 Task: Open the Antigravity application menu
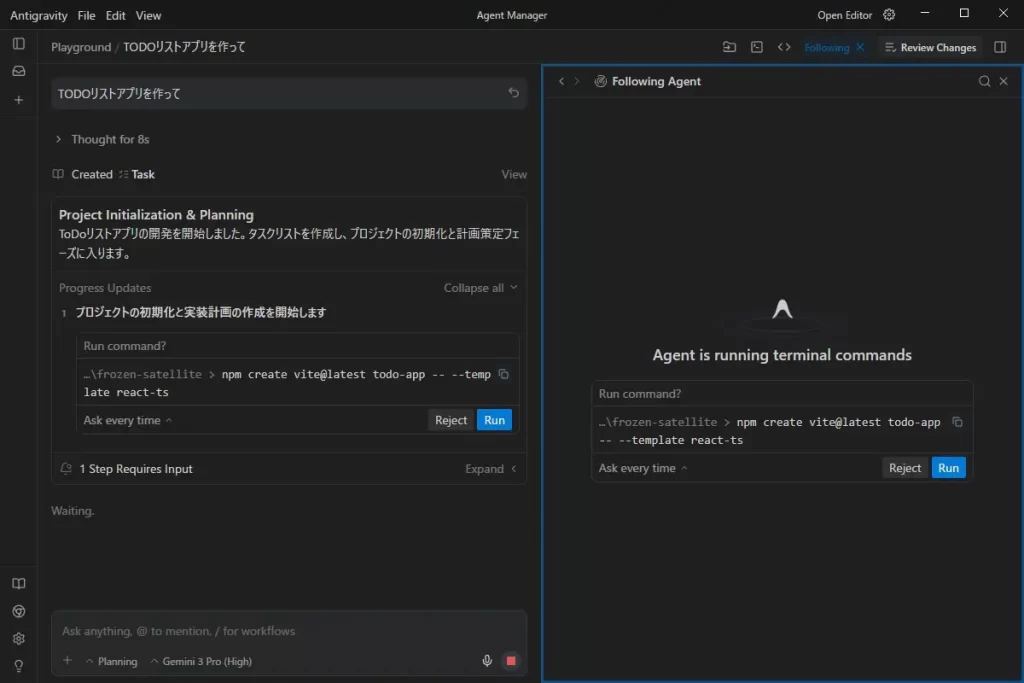pyautogui.click(x=39, y=15)
